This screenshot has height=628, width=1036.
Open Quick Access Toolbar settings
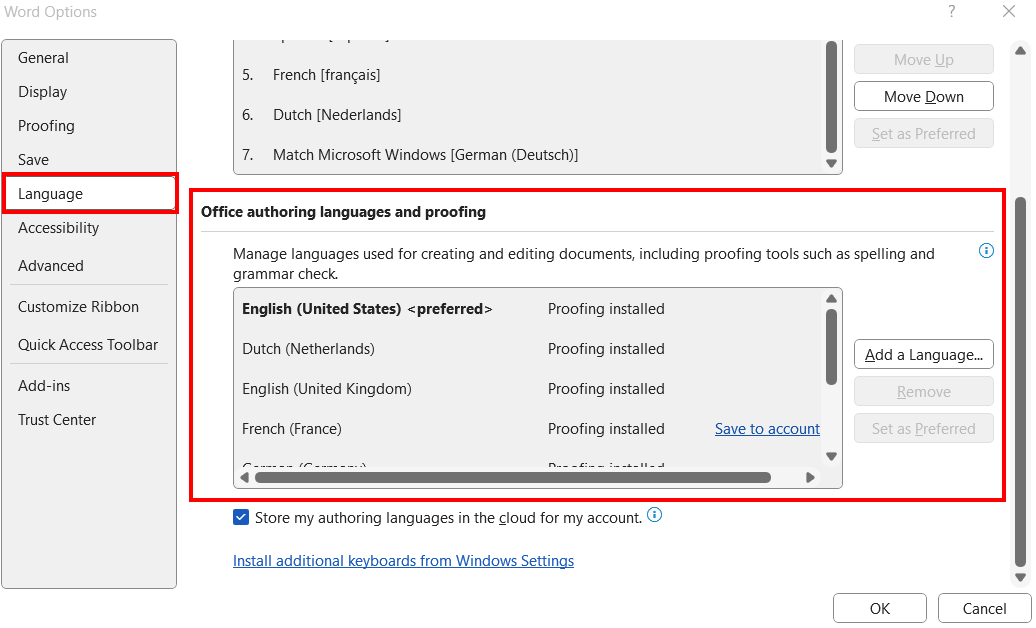click(x=89, y=344)
